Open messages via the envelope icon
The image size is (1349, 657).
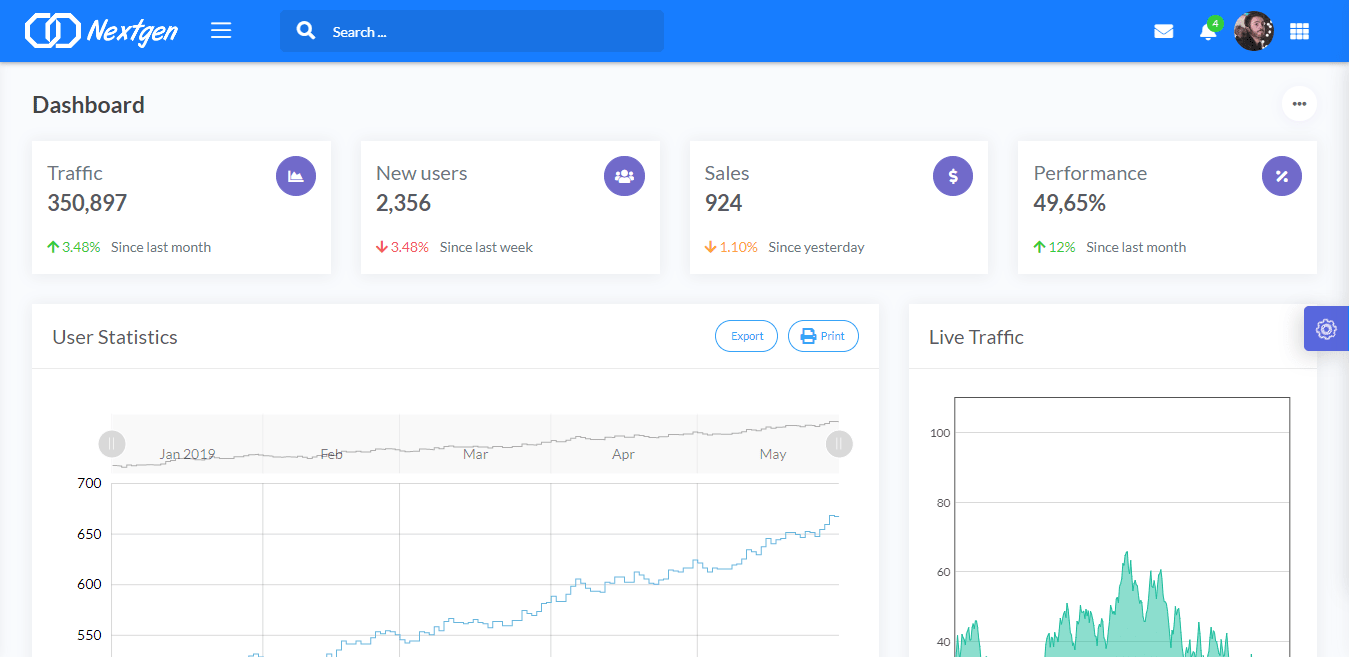[1163, 31]
